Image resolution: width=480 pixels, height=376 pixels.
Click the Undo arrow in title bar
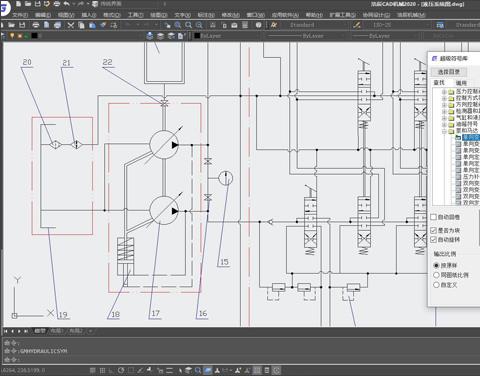pos(66,4)
